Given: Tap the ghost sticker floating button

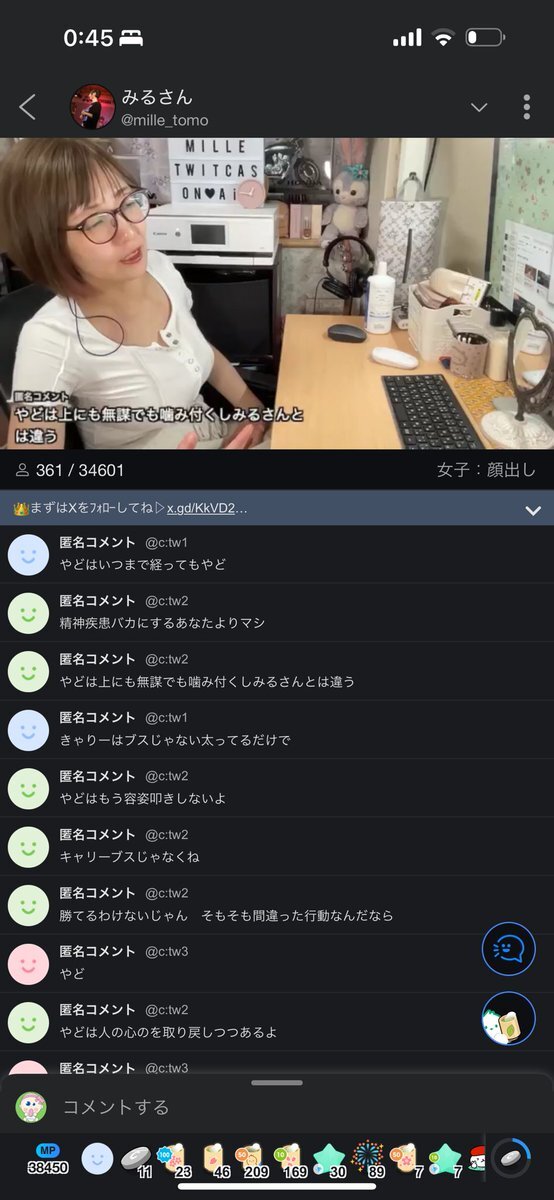Looking at the screenshot, I should pos(509,1019).
